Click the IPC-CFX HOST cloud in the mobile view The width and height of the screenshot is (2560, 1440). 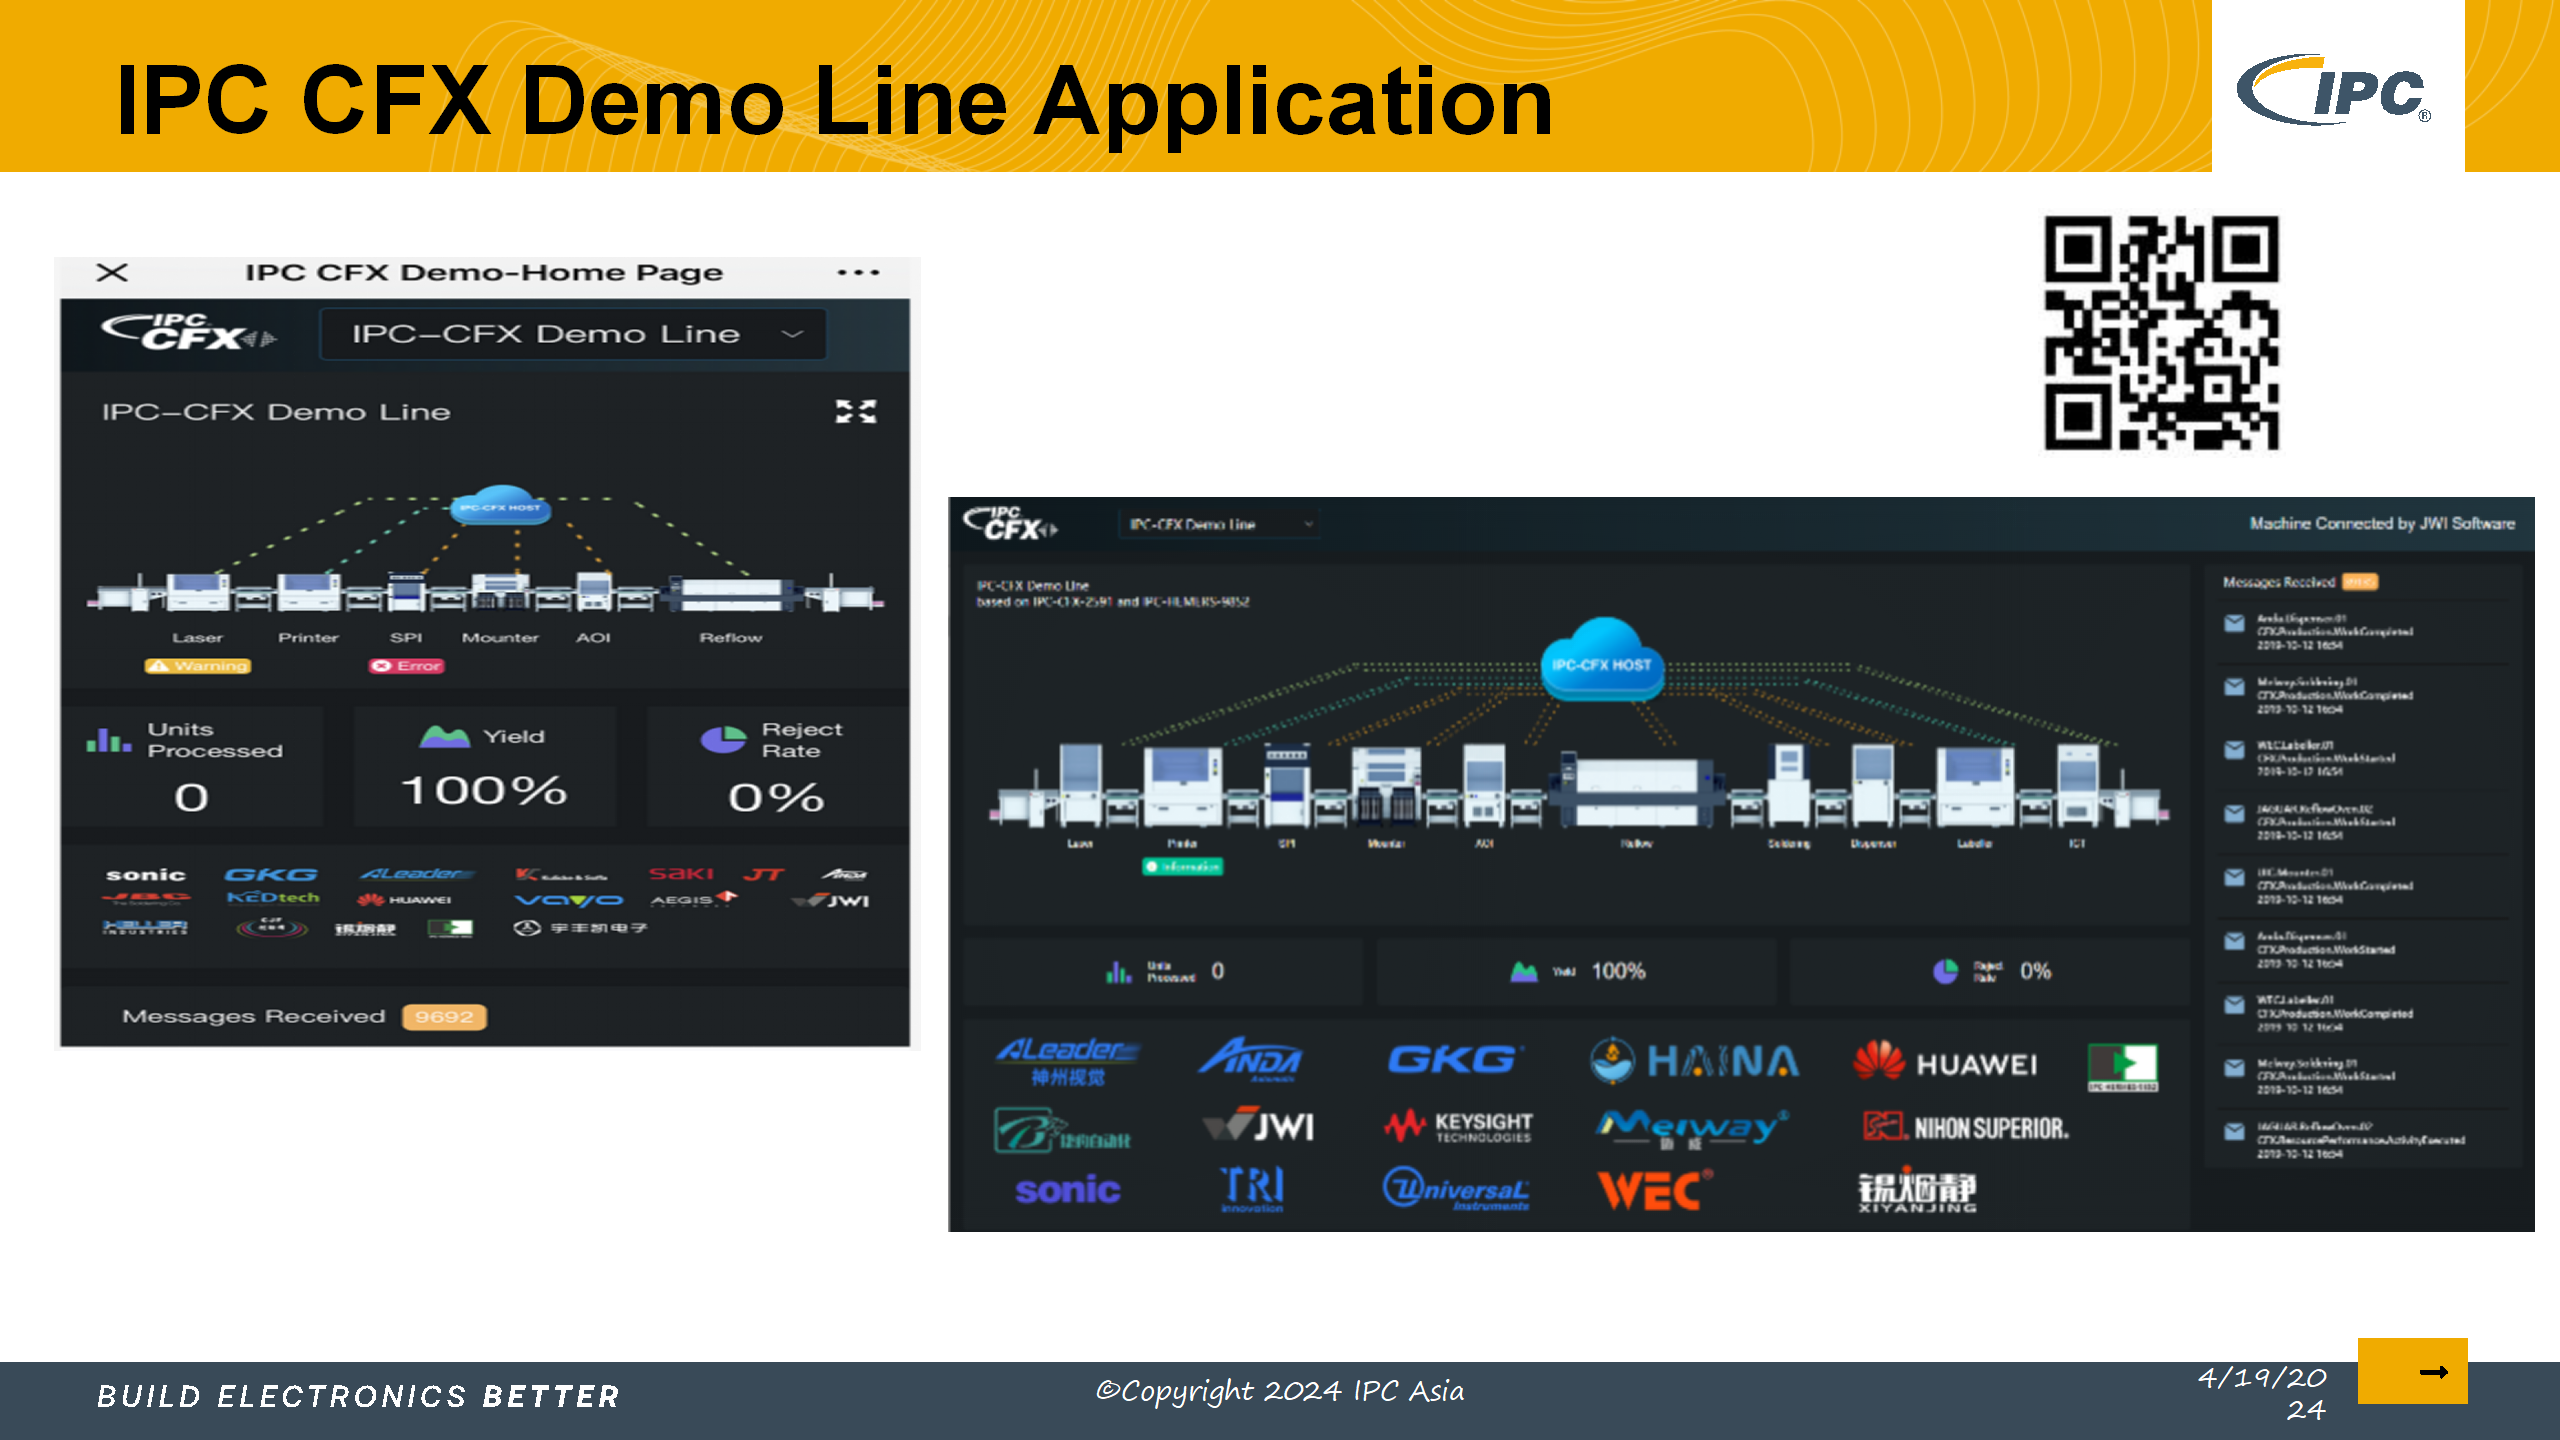point(500,505)
